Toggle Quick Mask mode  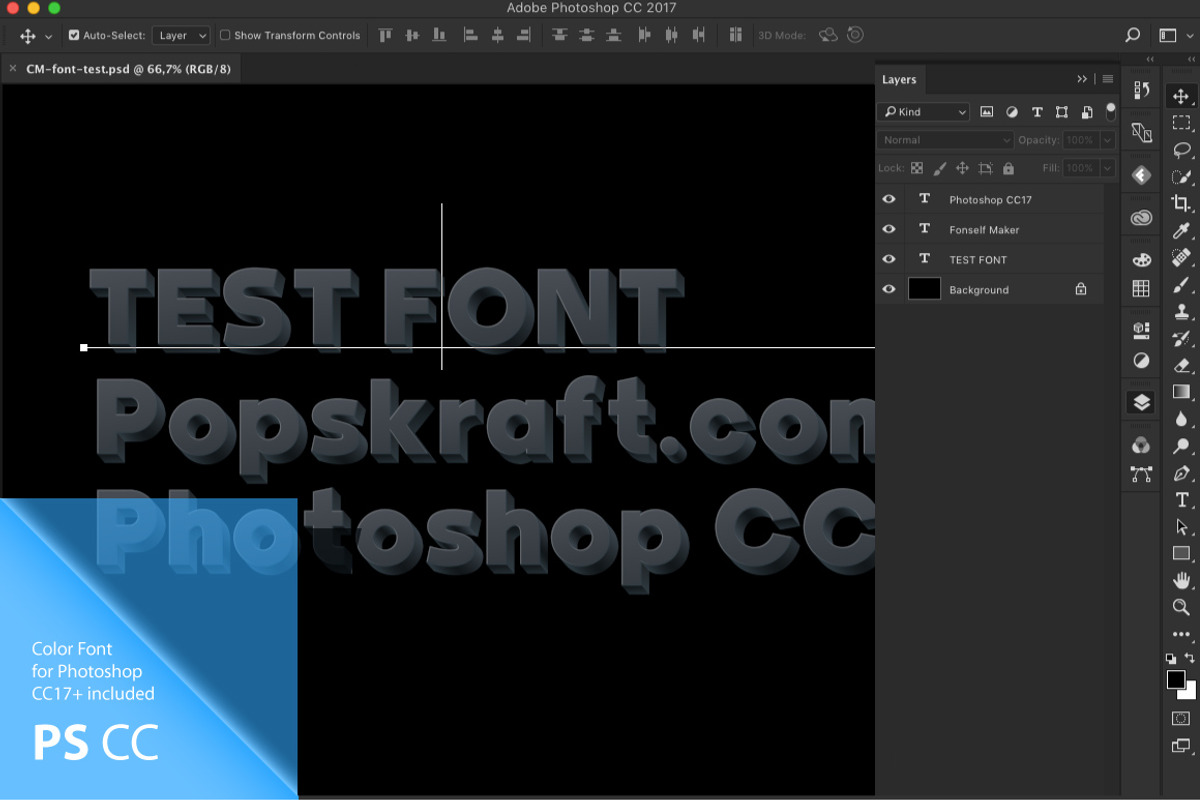tap(1181, 719)
